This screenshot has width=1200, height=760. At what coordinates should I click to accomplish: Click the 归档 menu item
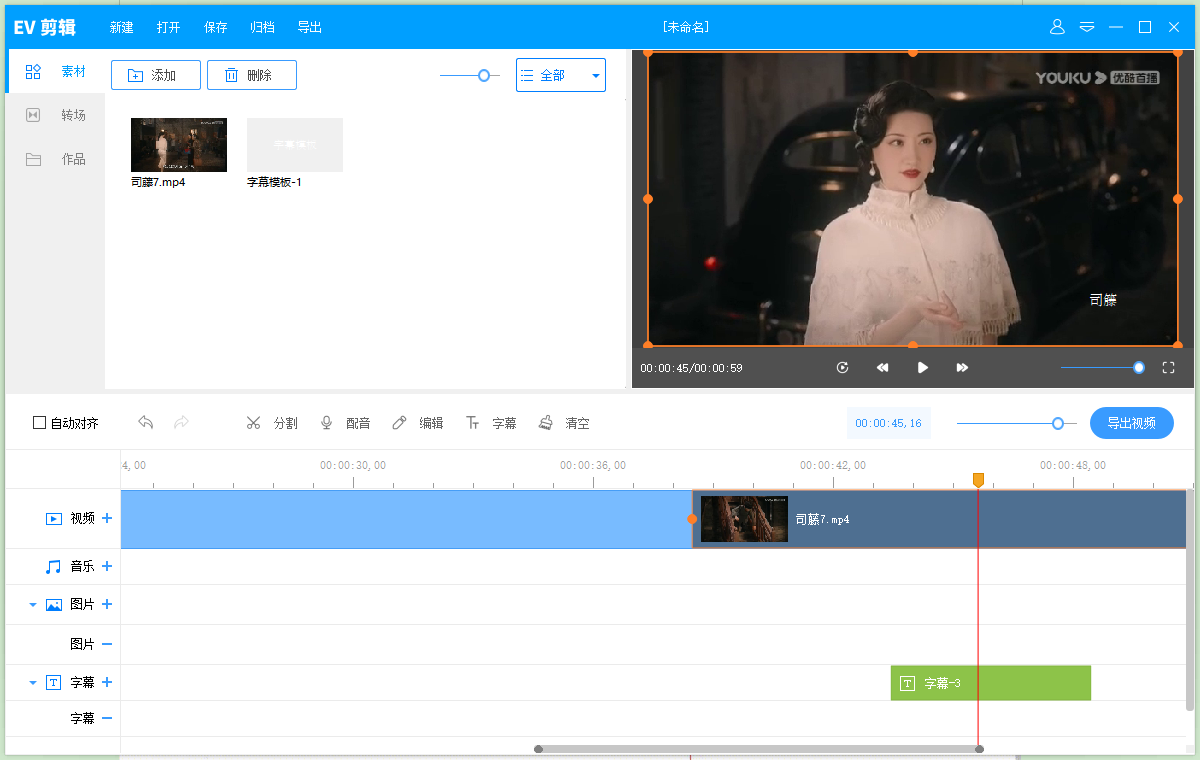pos(262,28)
